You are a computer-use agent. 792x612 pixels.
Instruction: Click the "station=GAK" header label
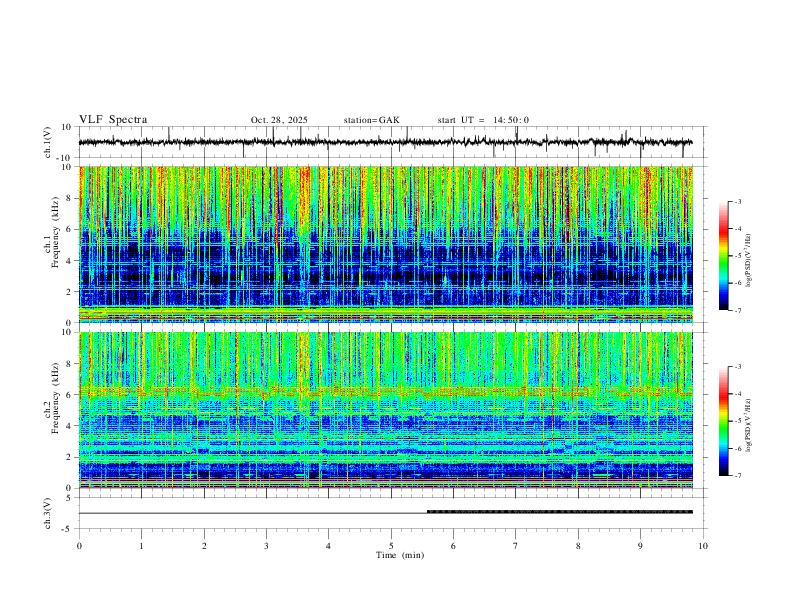coord(371,120)
